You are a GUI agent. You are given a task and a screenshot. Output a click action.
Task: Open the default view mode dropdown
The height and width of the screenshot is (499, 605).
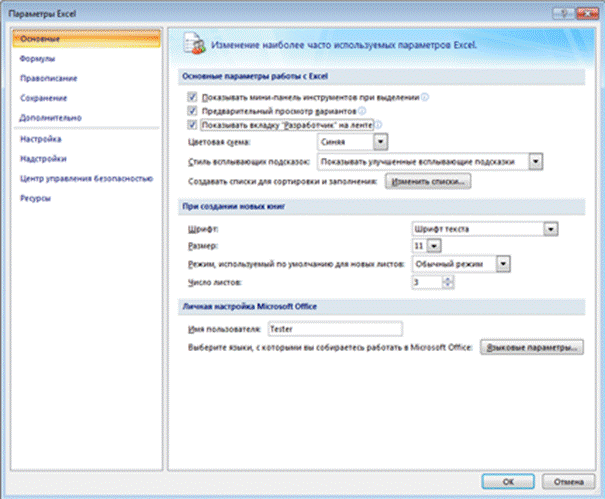tap(503, 264)
